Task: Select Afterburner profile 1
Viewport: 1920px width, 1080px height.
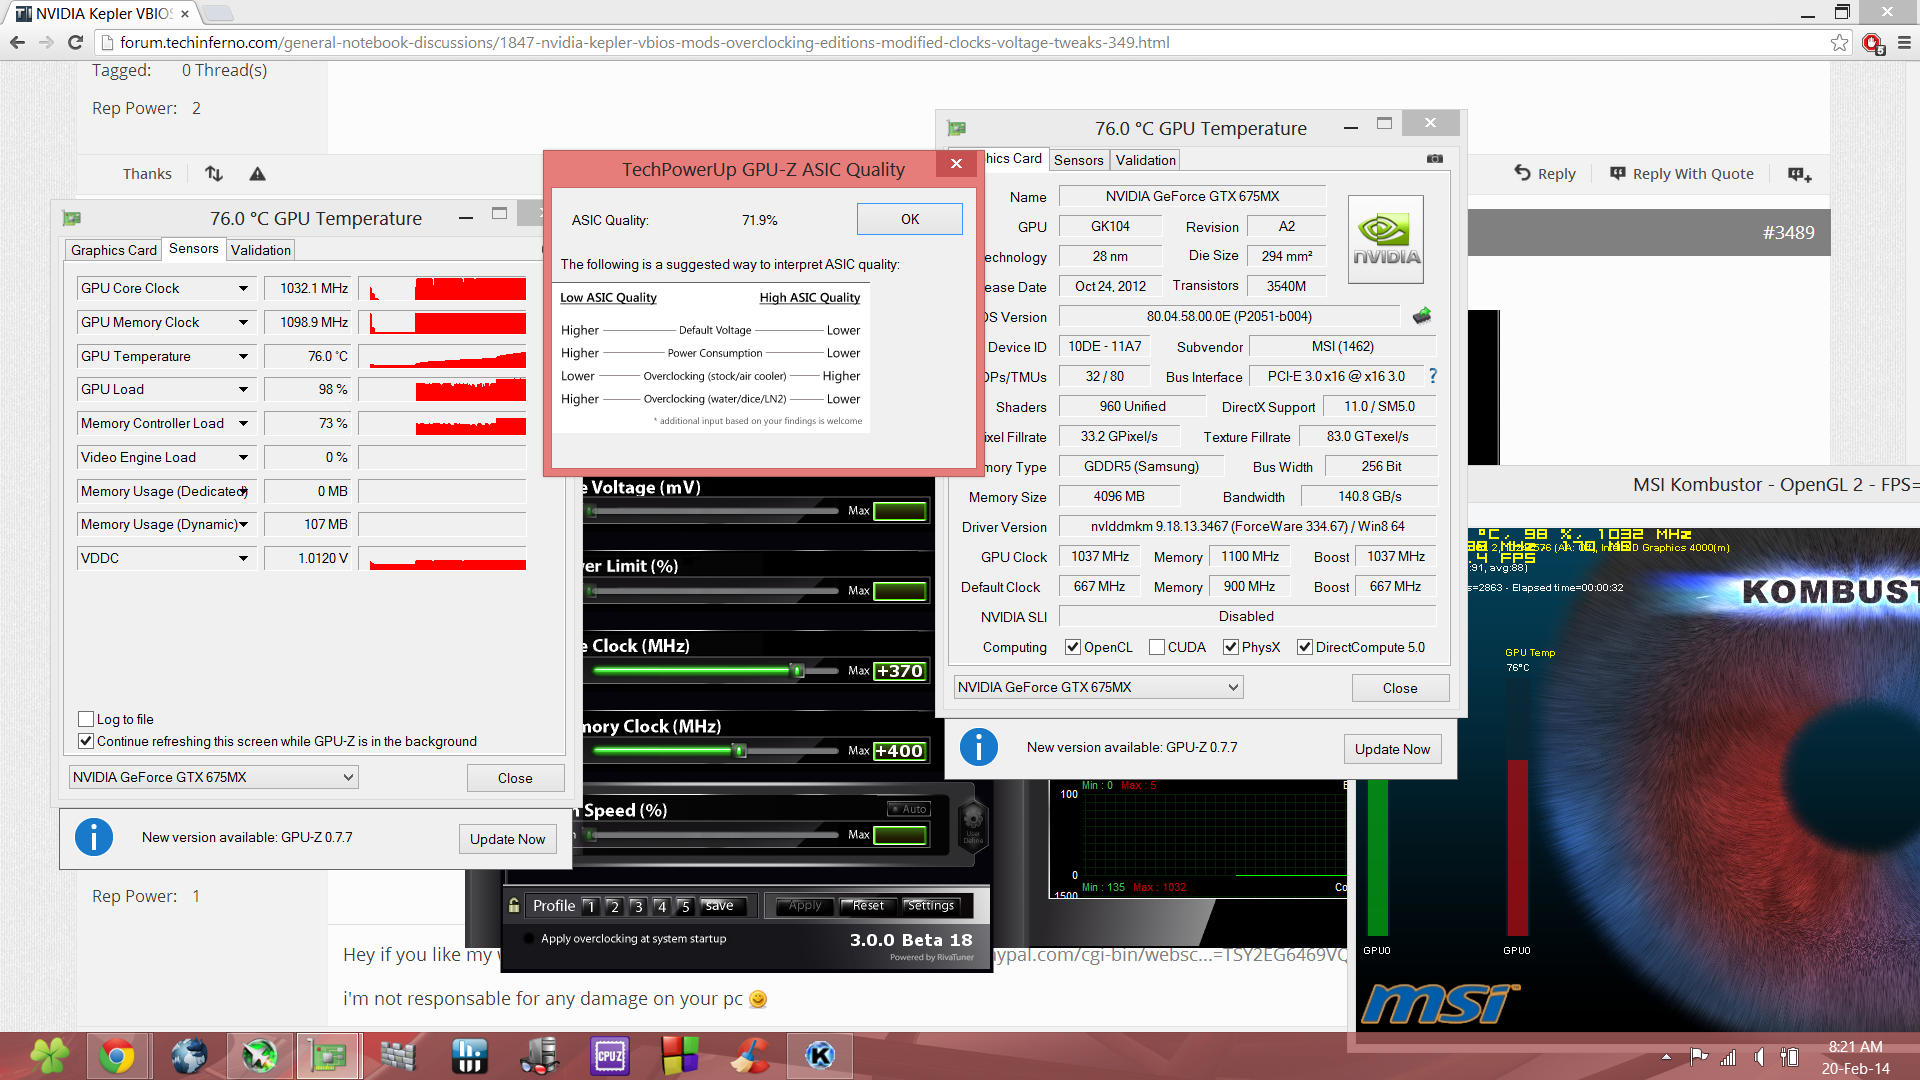Action: (590, 906)
